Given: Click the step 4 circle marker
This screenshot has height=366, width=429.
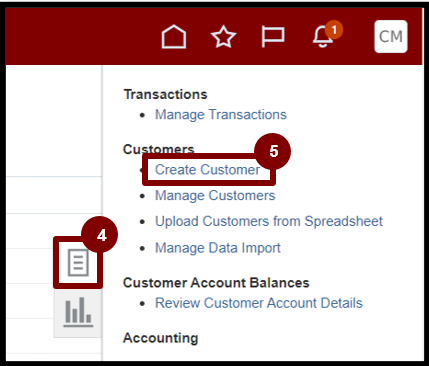Looking at the screenshot, I should tap(100, 235).
